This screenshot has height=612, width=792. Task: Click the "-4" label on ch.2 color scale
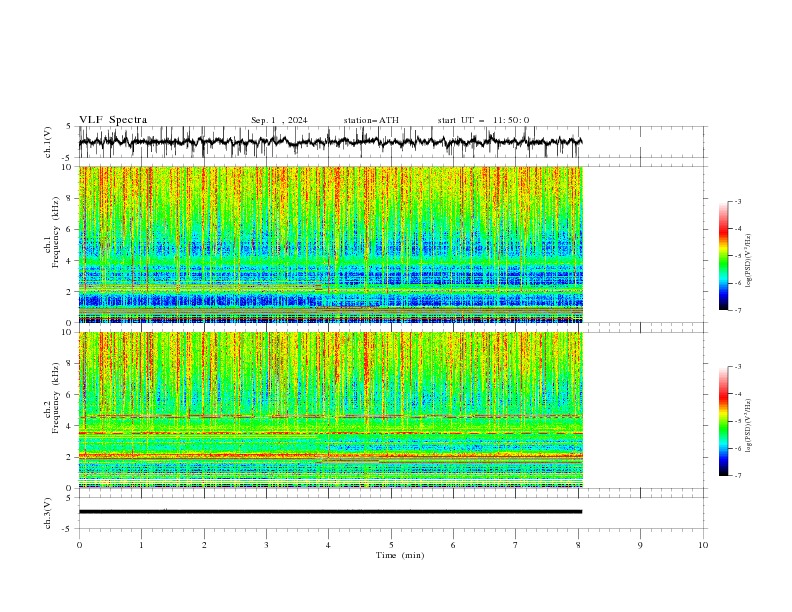[x=737, y=394]
